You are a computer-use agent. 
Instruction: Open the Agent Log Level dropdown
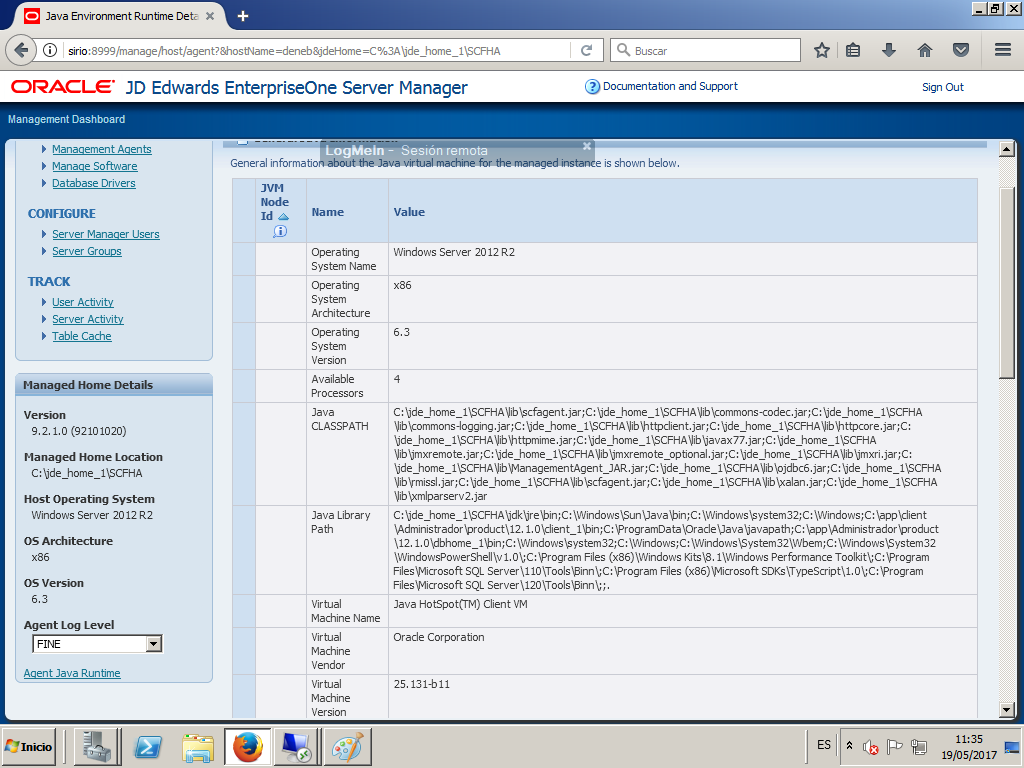click(97, 644)
